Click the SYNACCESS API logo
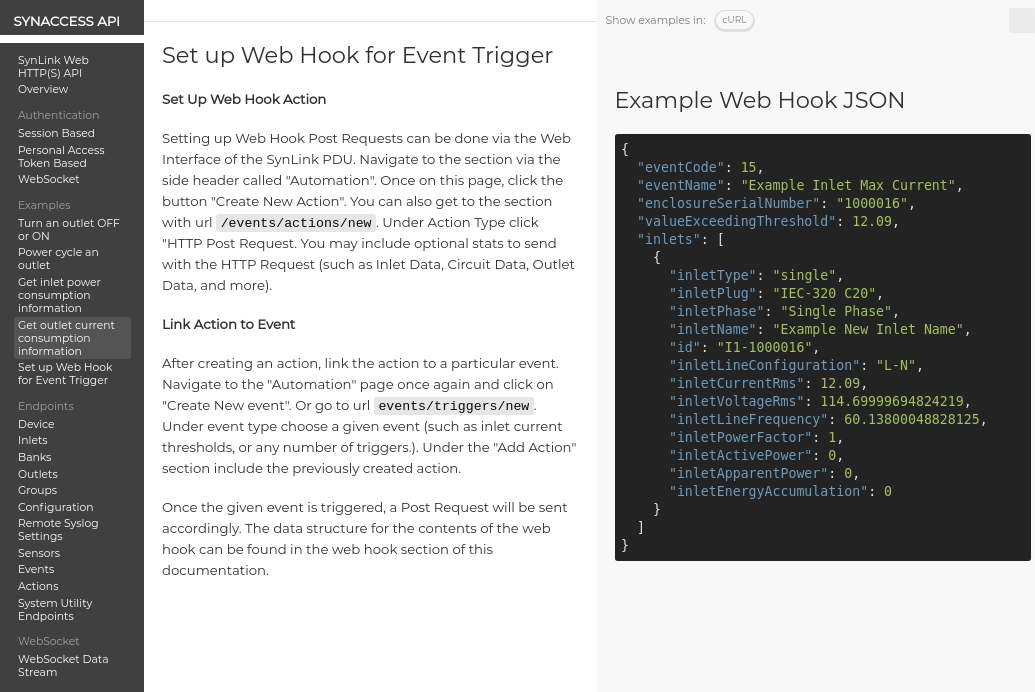 66,21
